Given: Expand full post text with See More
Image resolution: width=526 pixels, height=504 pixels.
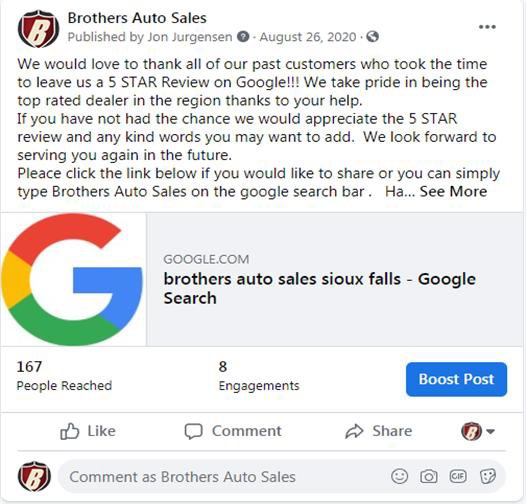Looking at the screenshot, I should coord(453,192).
